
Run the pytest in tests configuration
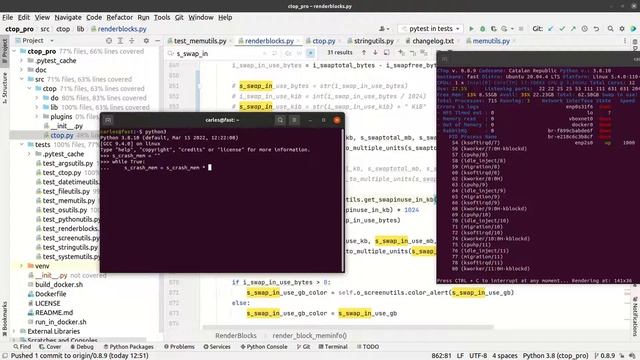click(471, 29)
